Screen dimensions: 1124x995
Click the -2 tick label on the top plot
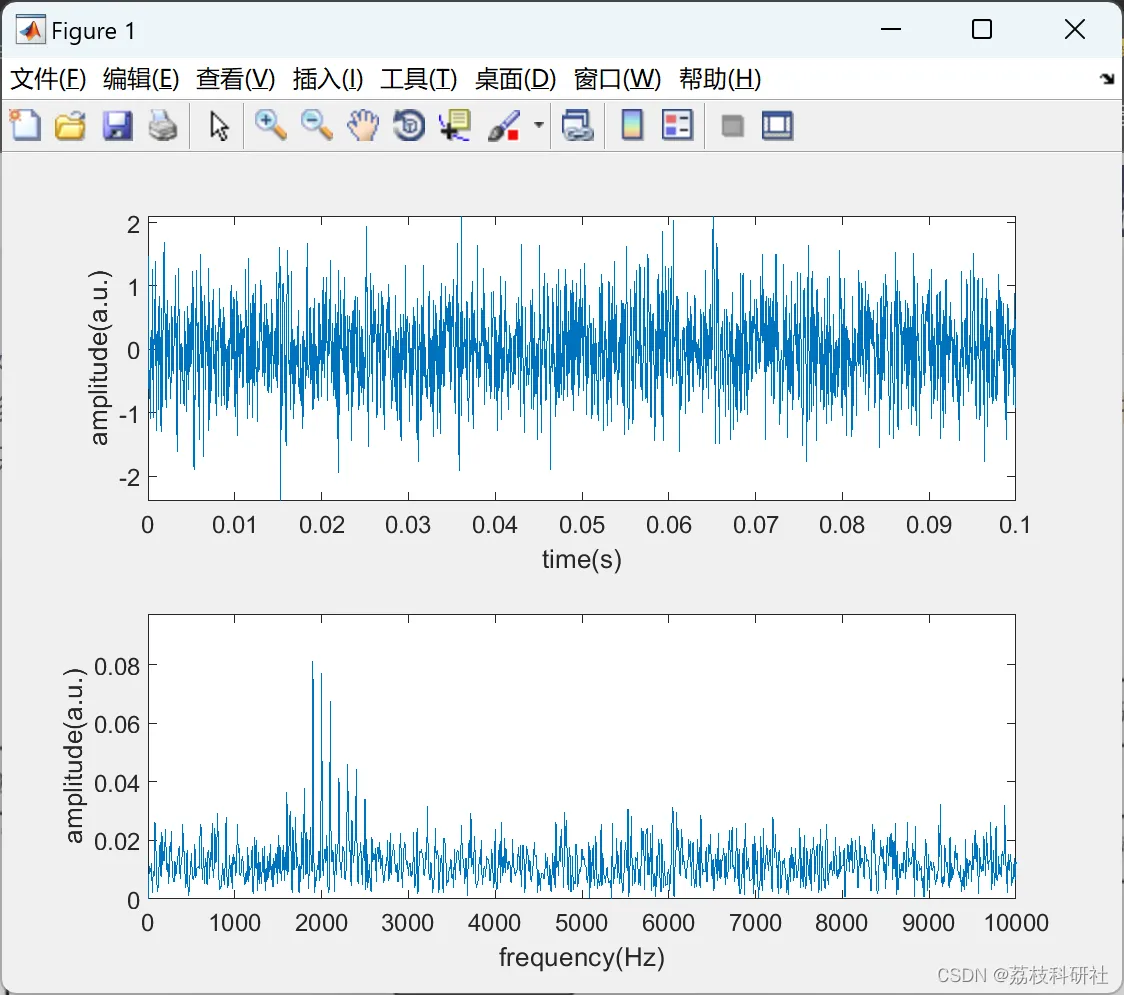tap(130, 477)
